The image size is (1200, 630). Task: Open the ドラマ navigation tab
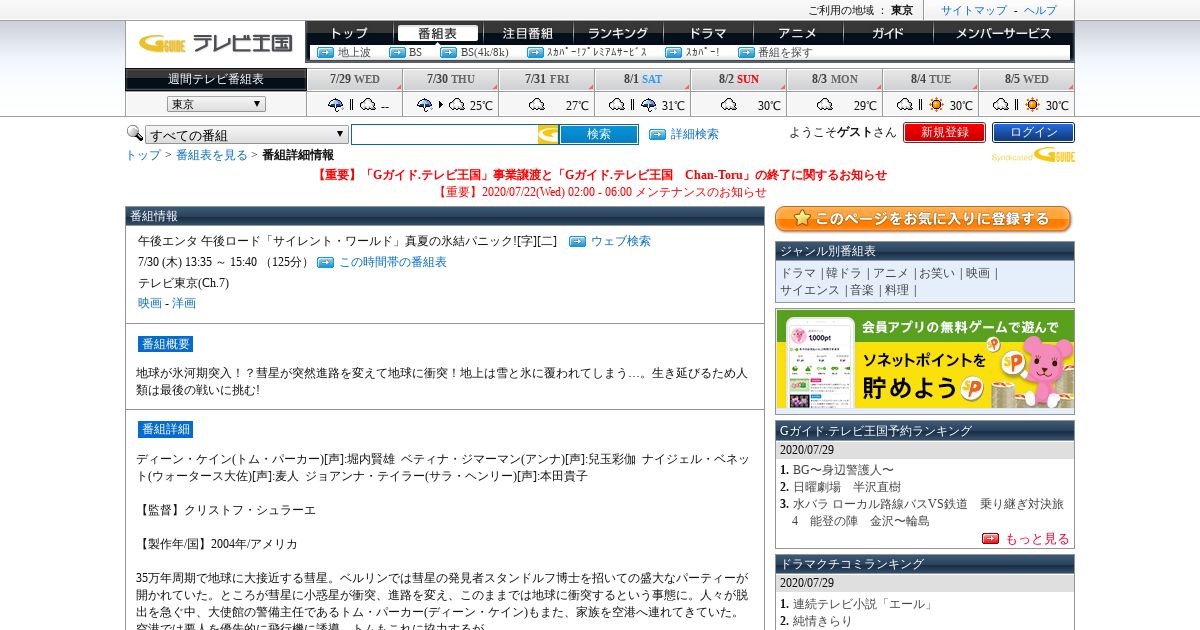pos(708,33)
